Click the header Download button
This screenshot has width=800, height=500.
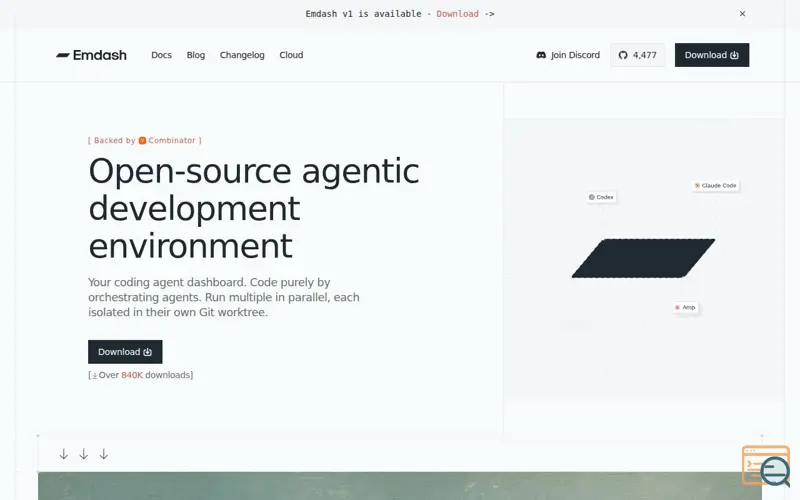(x=712, y=55)
